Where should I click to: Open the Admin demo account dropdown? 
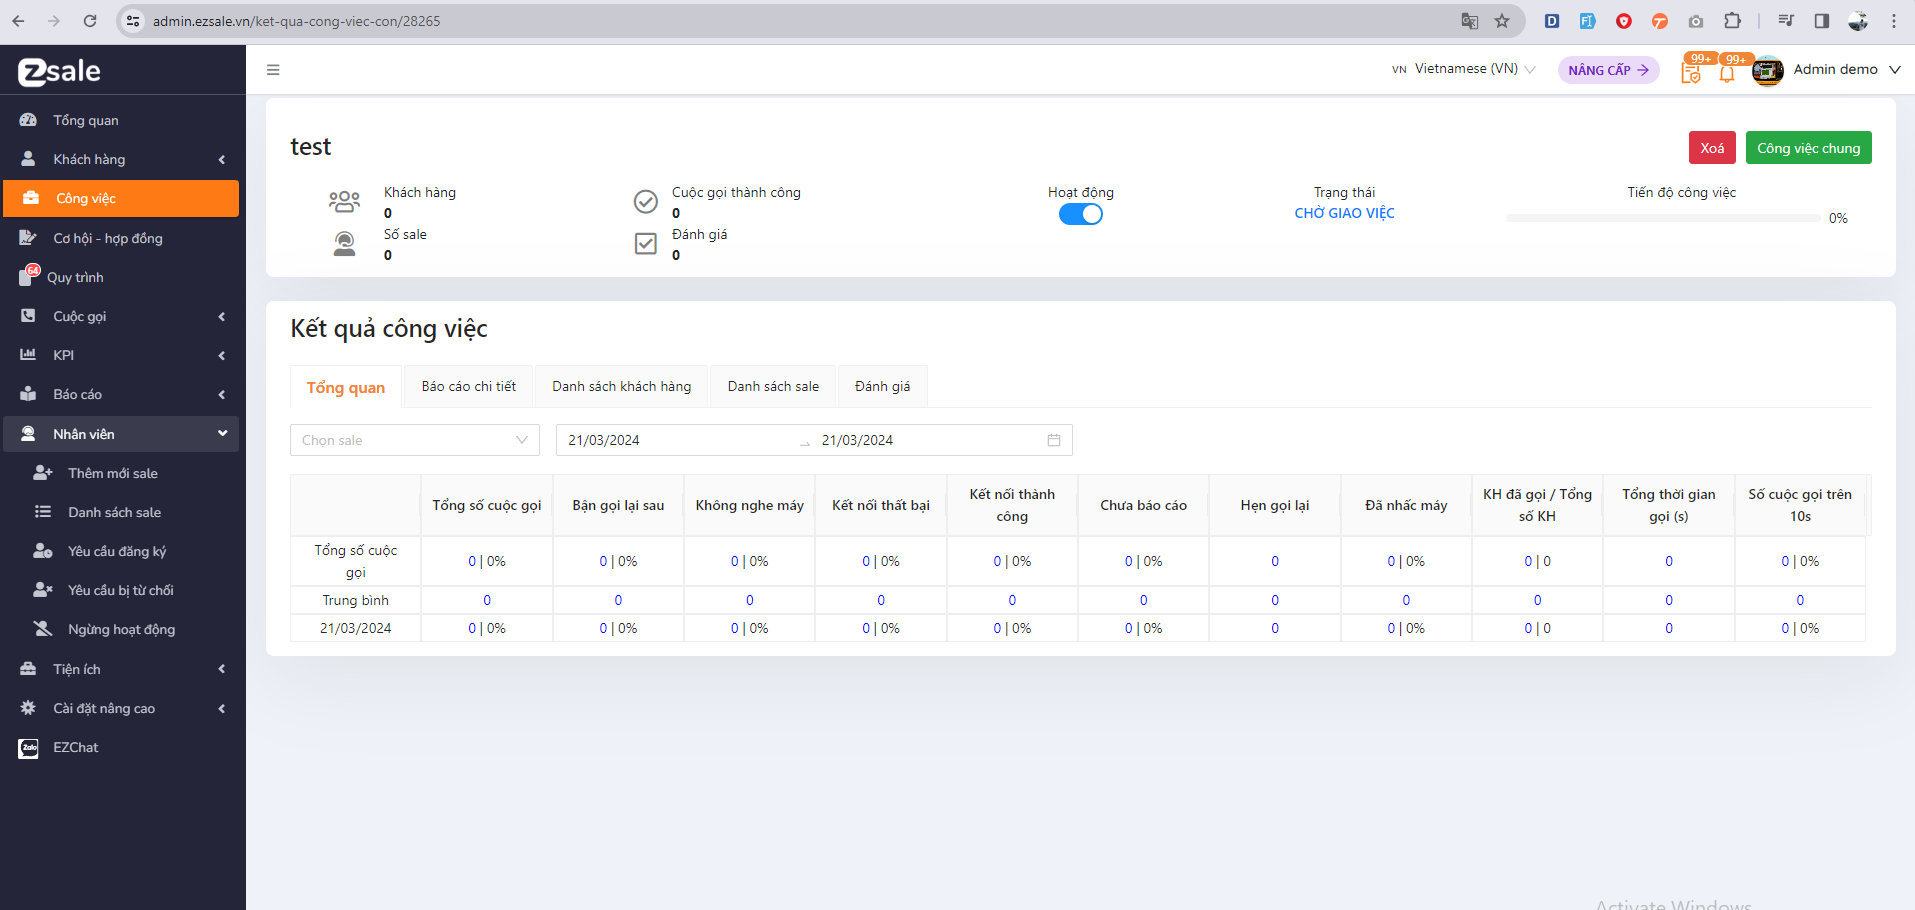coord(1847,69)
